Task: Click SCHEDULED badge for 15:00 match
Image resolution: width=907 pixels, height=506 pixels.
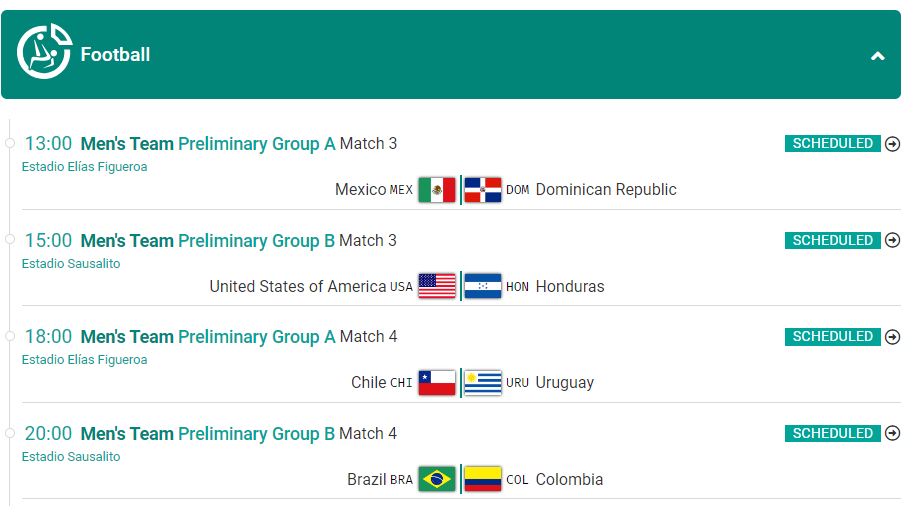Action: (832, 240)
